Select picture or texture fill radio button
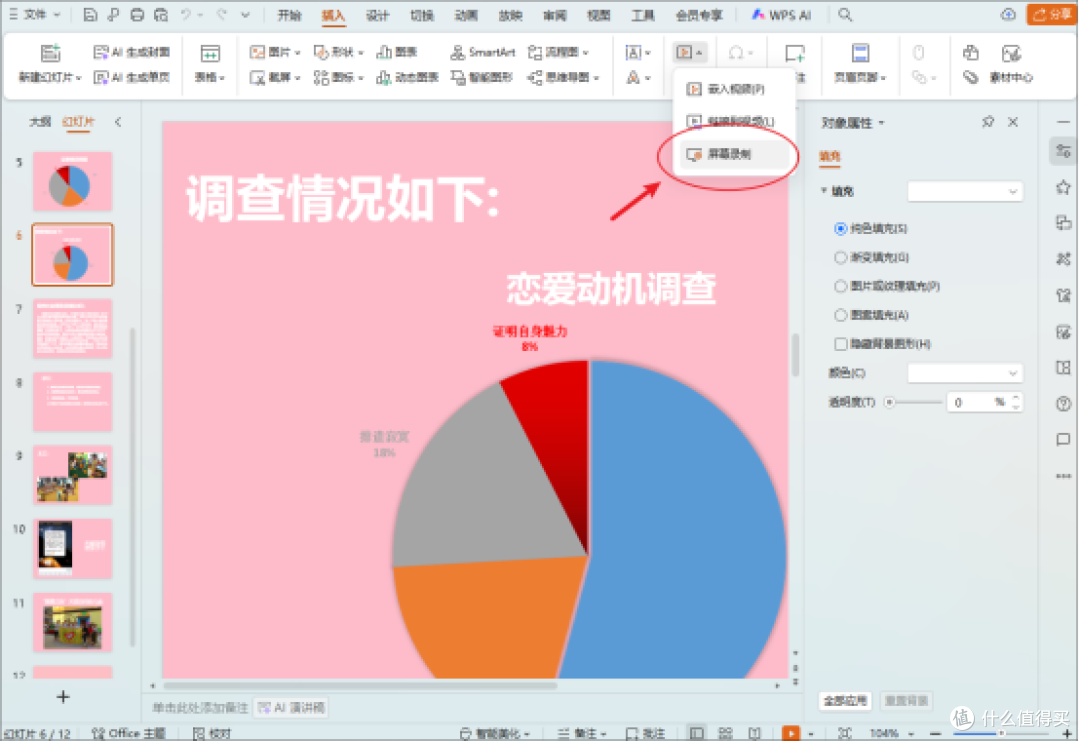Viewport: 1080px width, 741px height. click(840, 286)
